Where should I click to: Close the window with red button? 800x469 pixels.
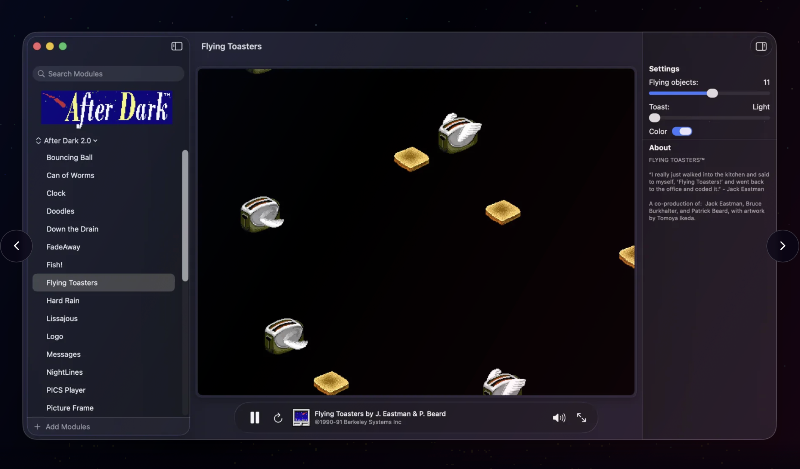(x=37, y=46)
